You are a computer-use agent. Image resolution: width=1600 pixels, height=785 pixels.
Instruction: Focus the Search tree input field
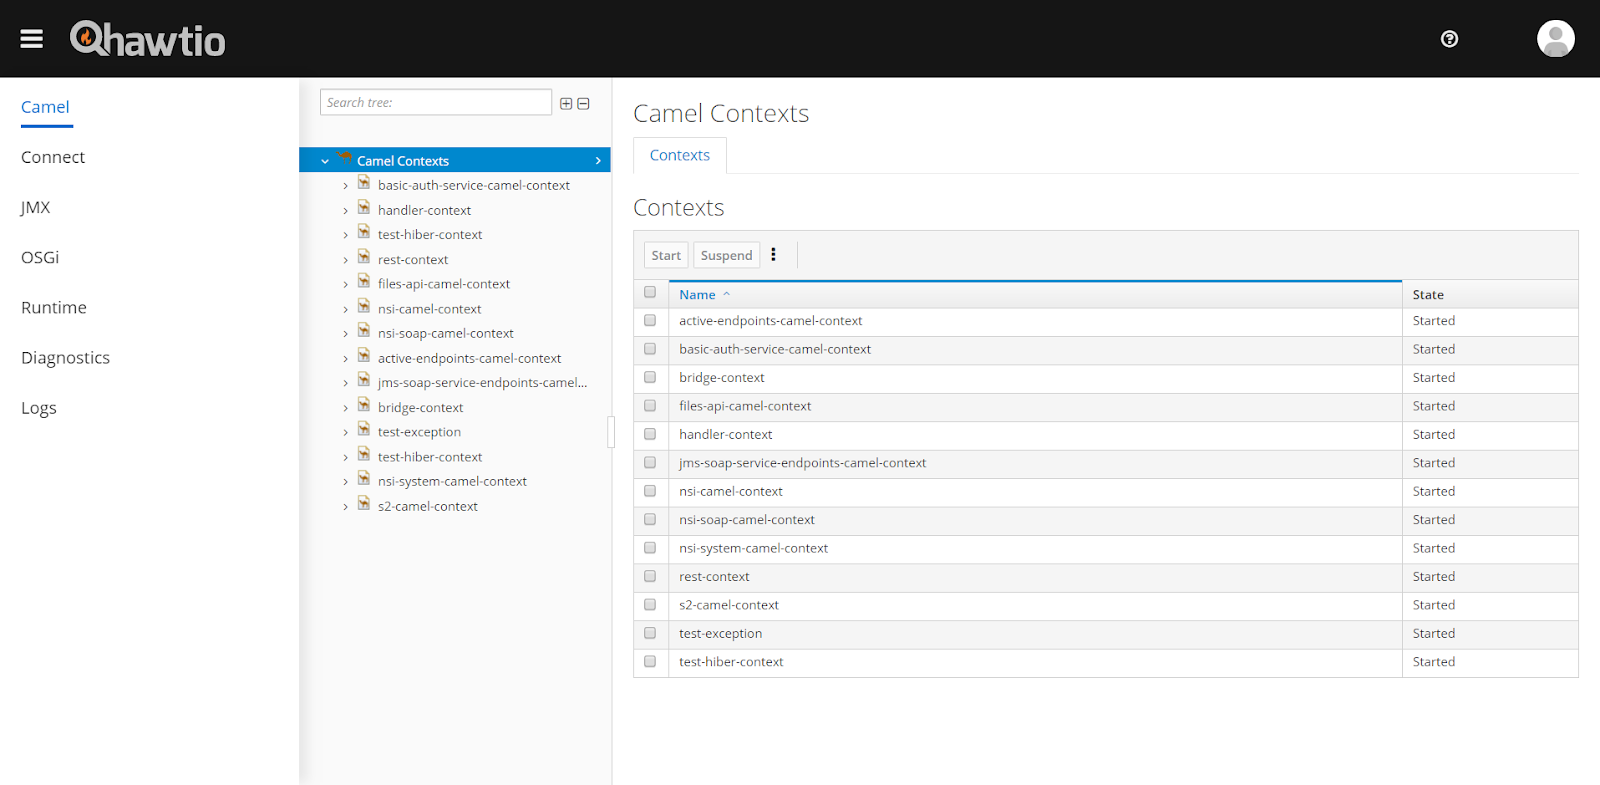(436, 102)
